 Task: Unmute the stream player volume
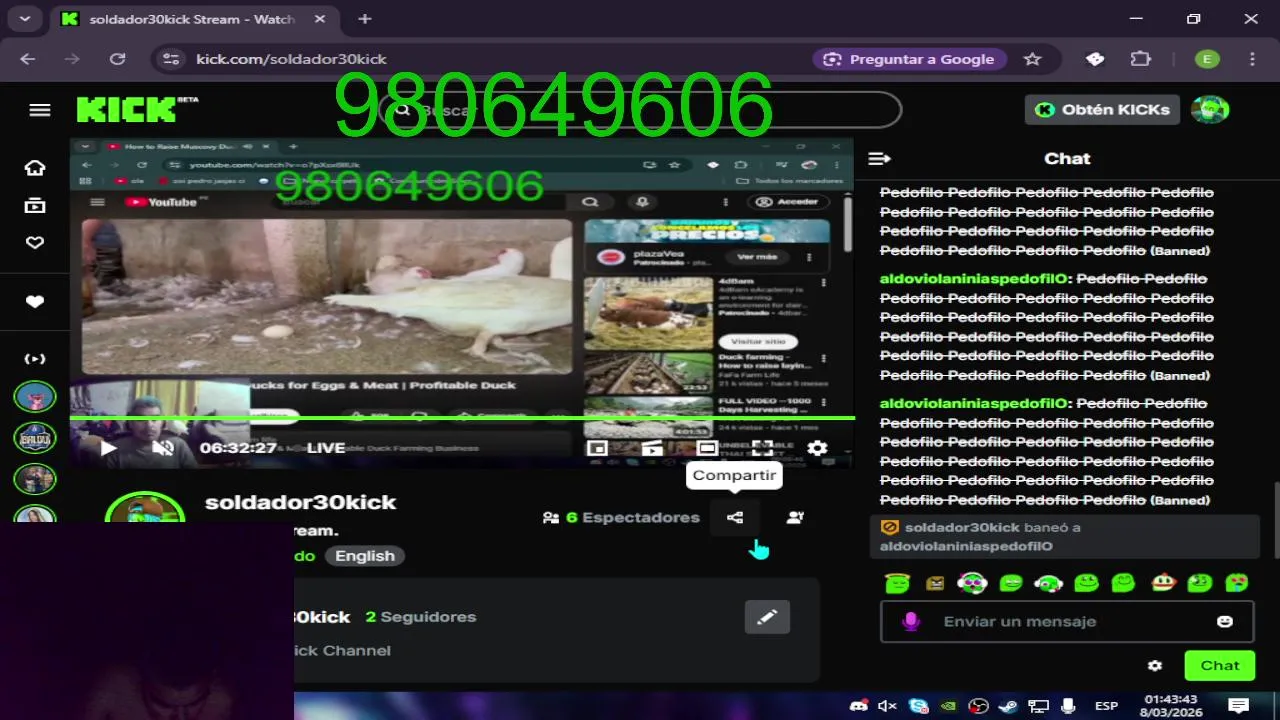(163, 448)
